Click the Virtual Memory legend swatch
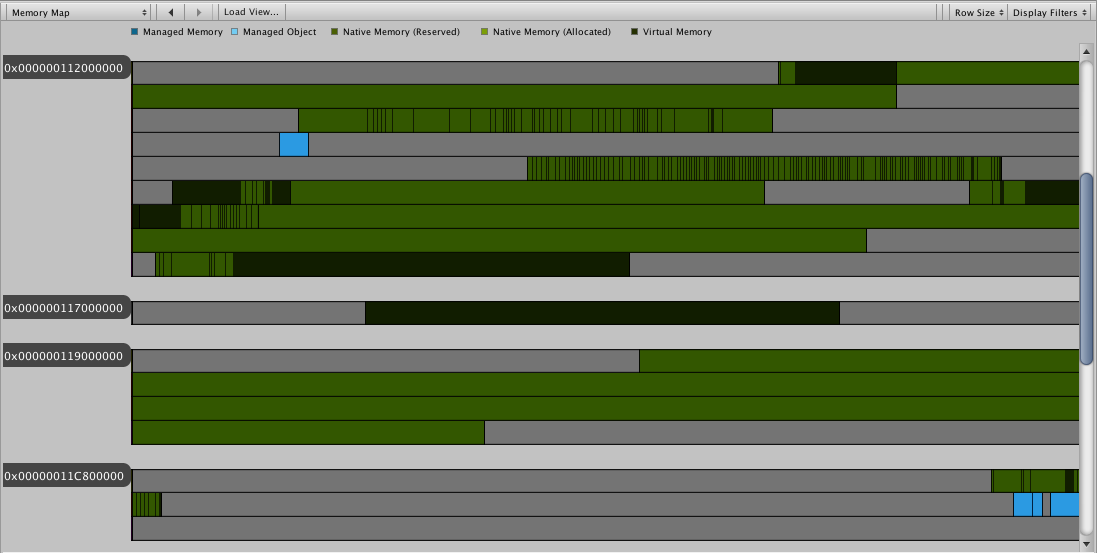Viewport: 1097px width, 553px height. point(635,32)
